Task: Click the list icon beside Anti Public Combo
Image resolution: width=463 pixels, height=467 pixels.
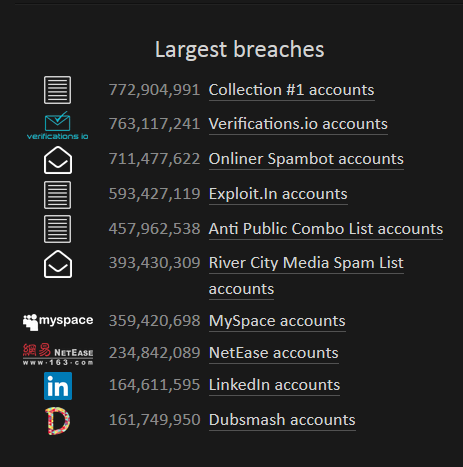Action: pos(57,229)
